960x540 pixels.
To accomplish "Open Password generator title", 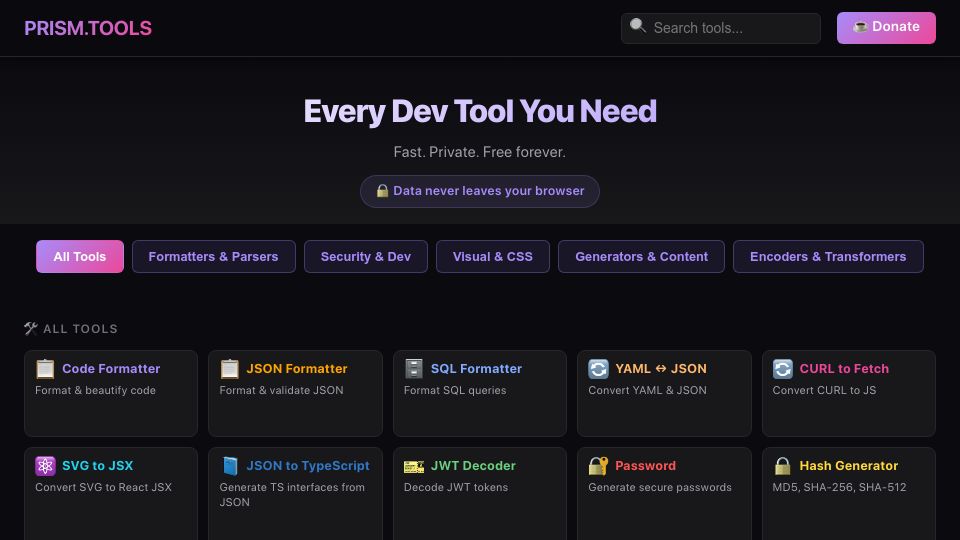I will tap(645, 465).
